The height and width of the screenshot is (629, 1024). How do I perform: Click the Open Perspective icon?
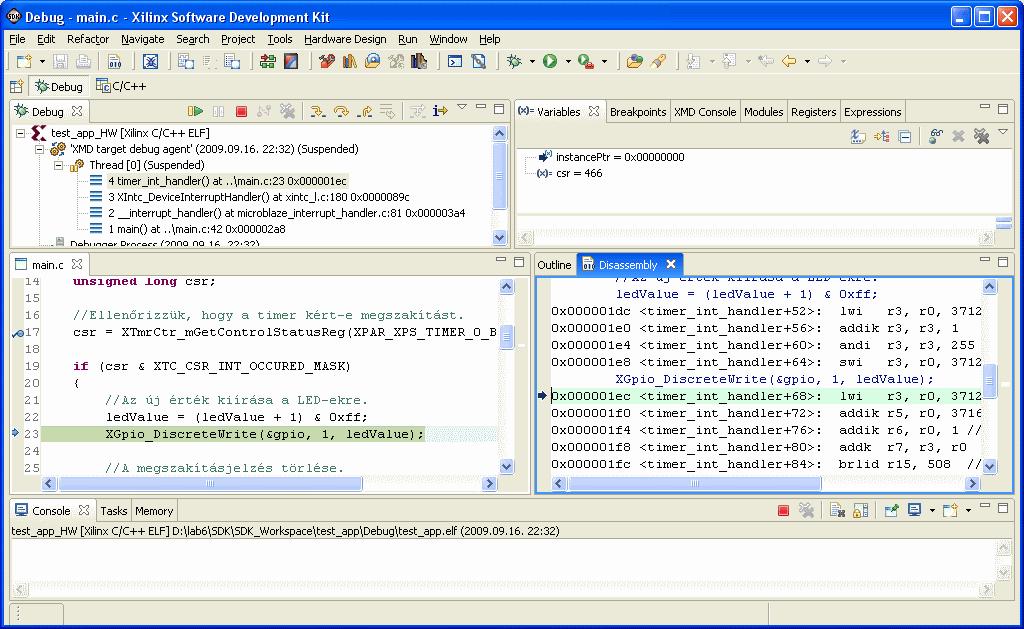pyautogui.click(x=17, y=86)
